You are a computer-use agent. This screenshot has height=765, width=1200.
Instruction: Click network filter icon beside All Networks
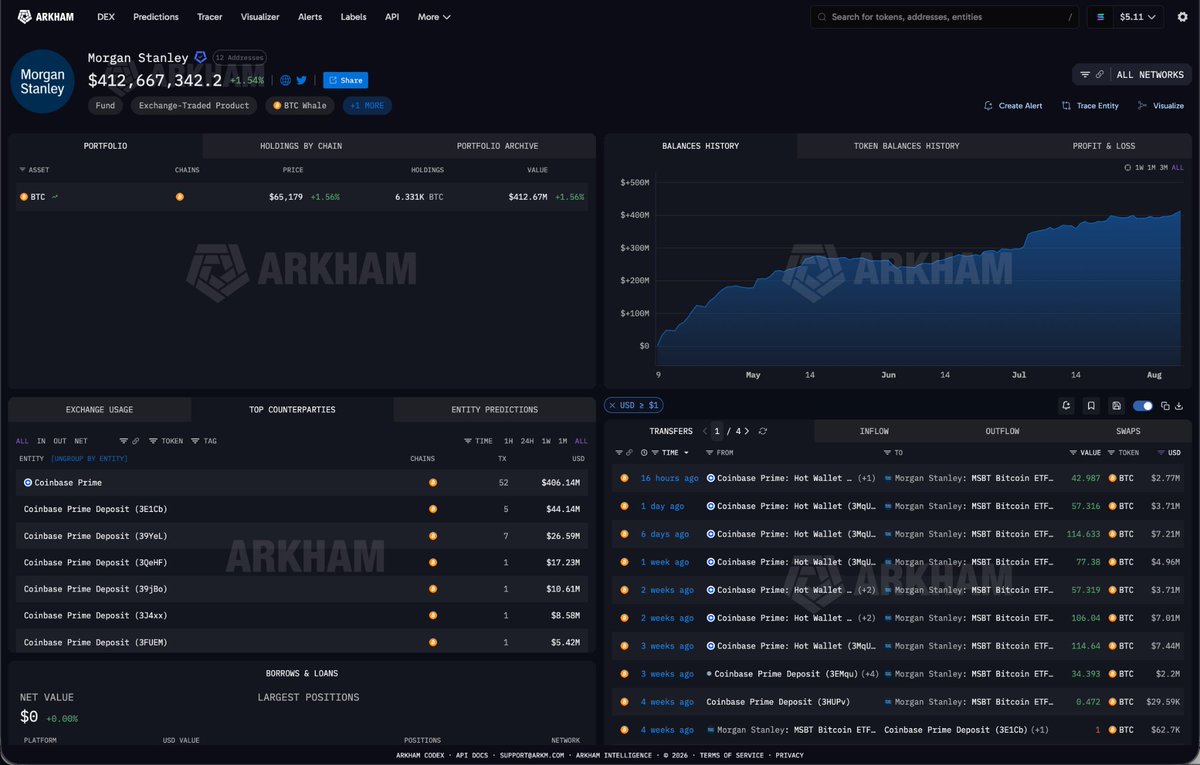pyautogui.click(x=1085, y=74)
